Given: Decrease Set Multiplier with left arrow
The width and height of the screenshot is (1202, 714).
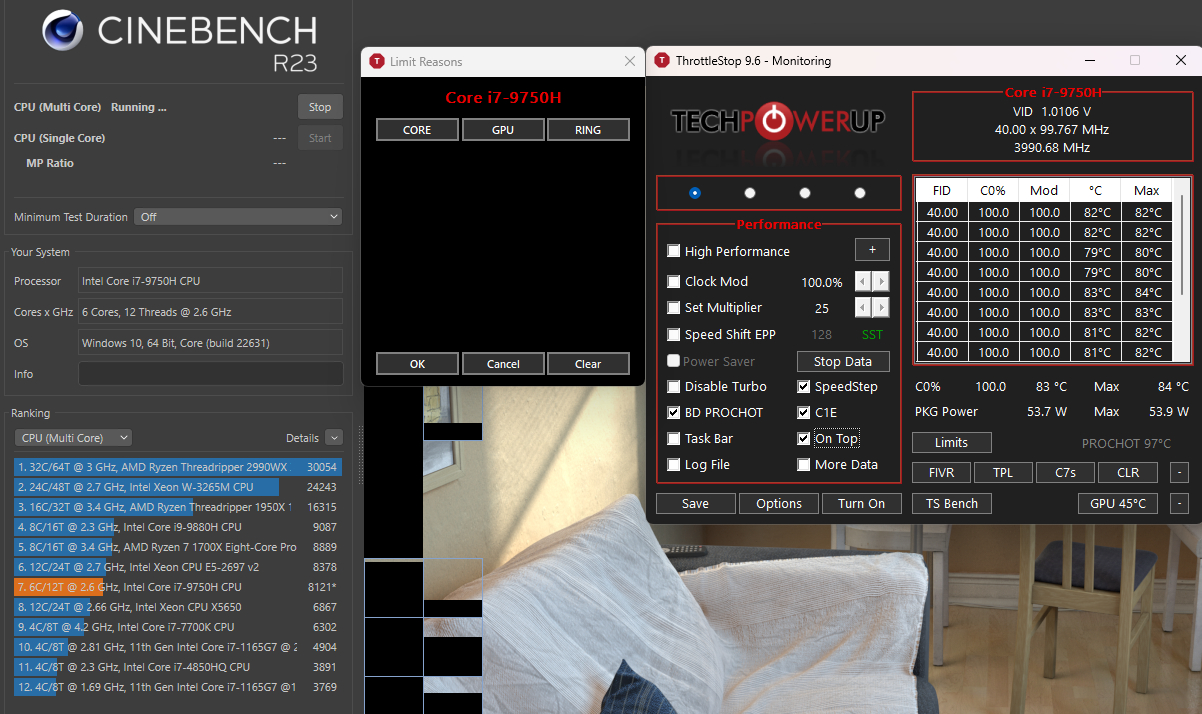Looking at the screenshot, I should (x=863, y=308).
